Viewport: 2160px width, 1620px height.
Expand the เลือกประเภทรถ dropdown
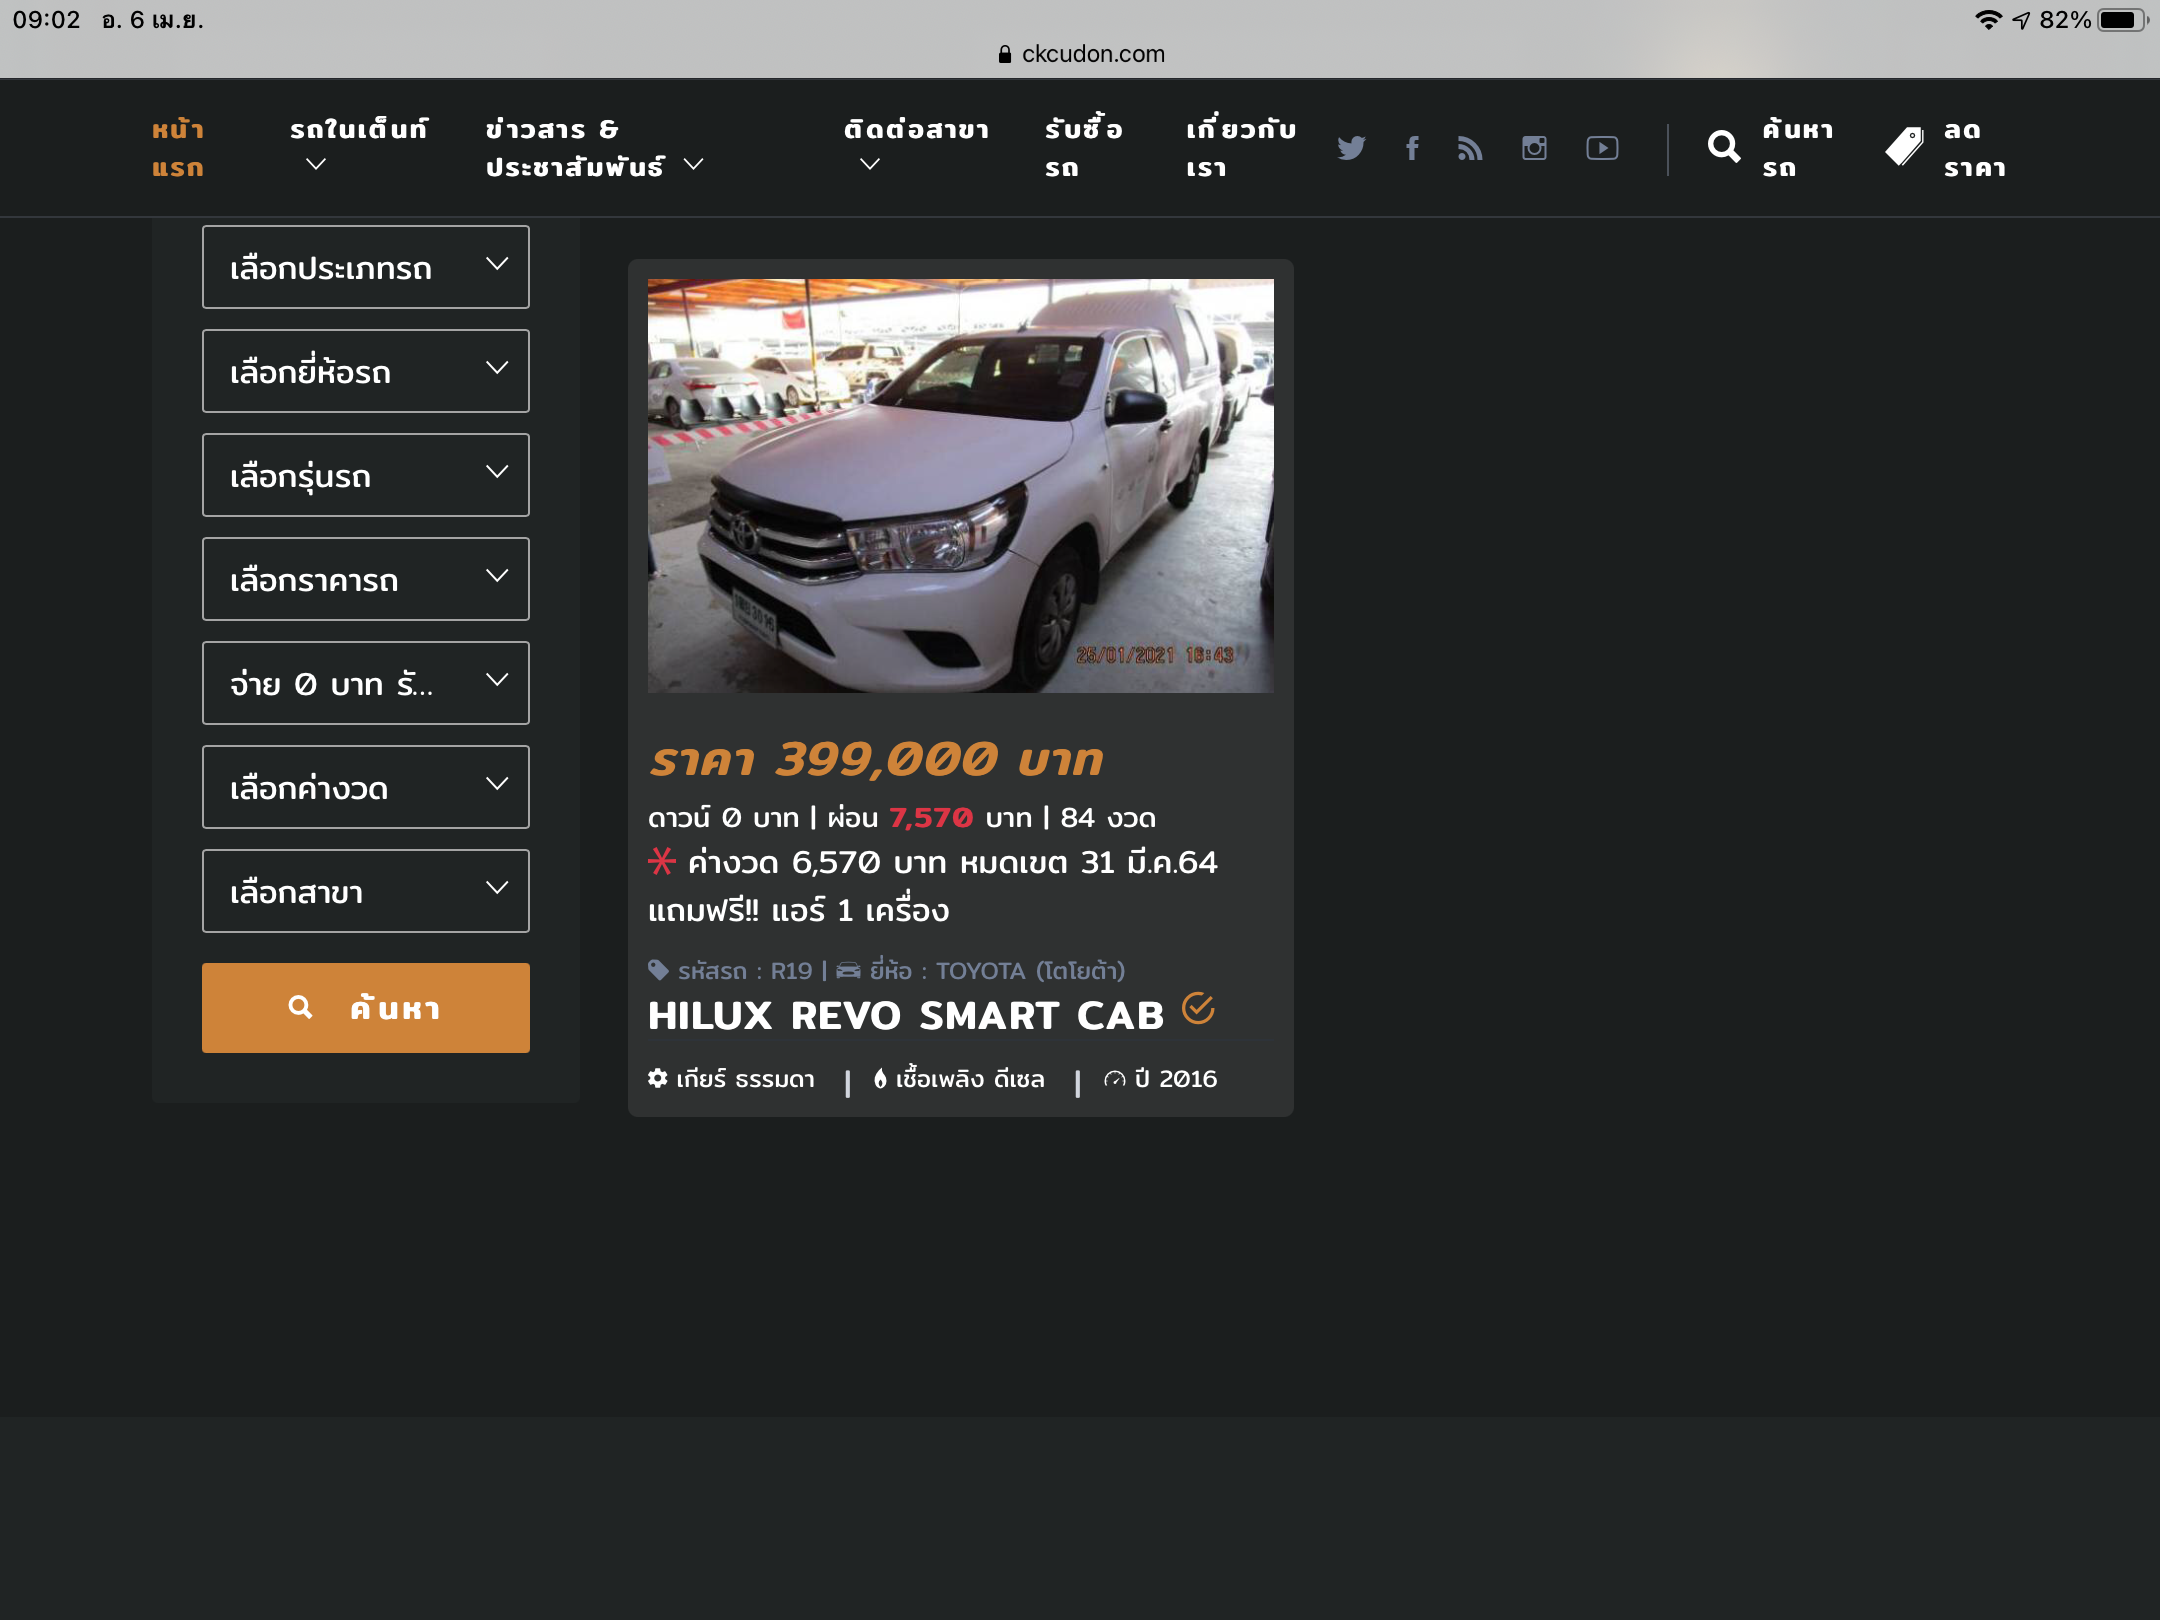(x=365, y=267)
